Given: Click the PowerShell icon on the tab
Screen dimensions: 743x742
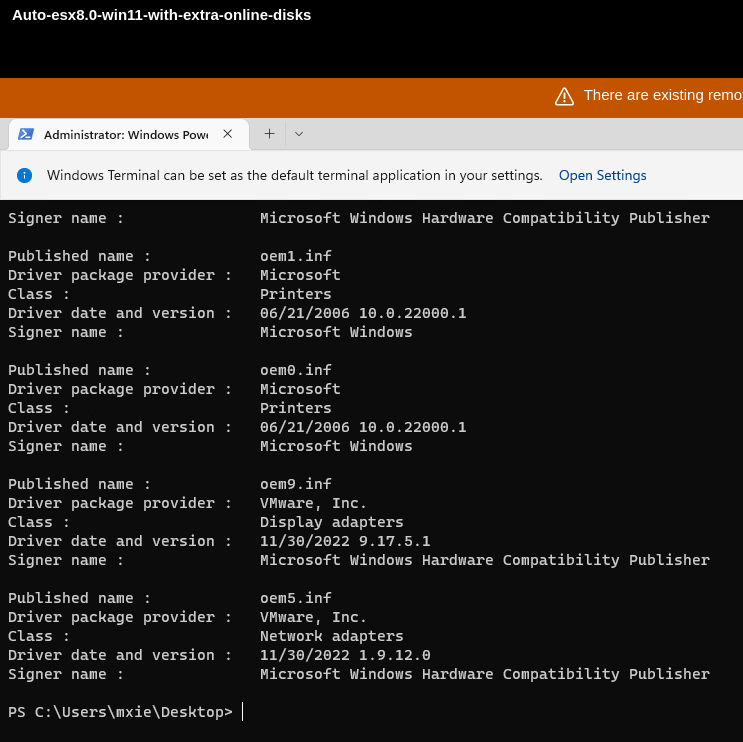Looking at the screenshot, I should coord(26,134).
